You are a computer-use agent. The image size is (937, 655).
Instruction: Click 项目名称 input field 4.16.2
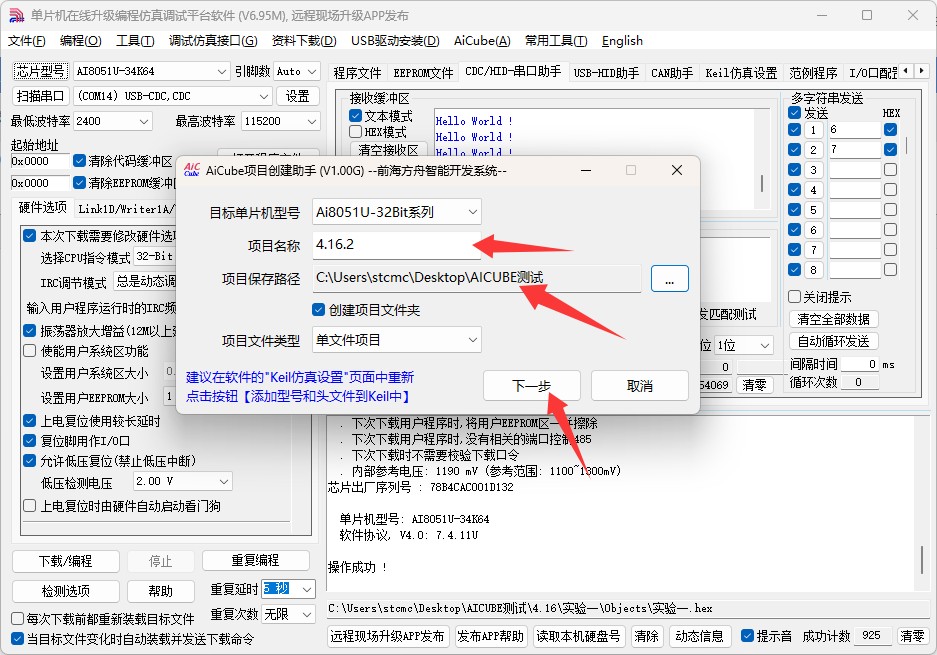tap(397, 244)
